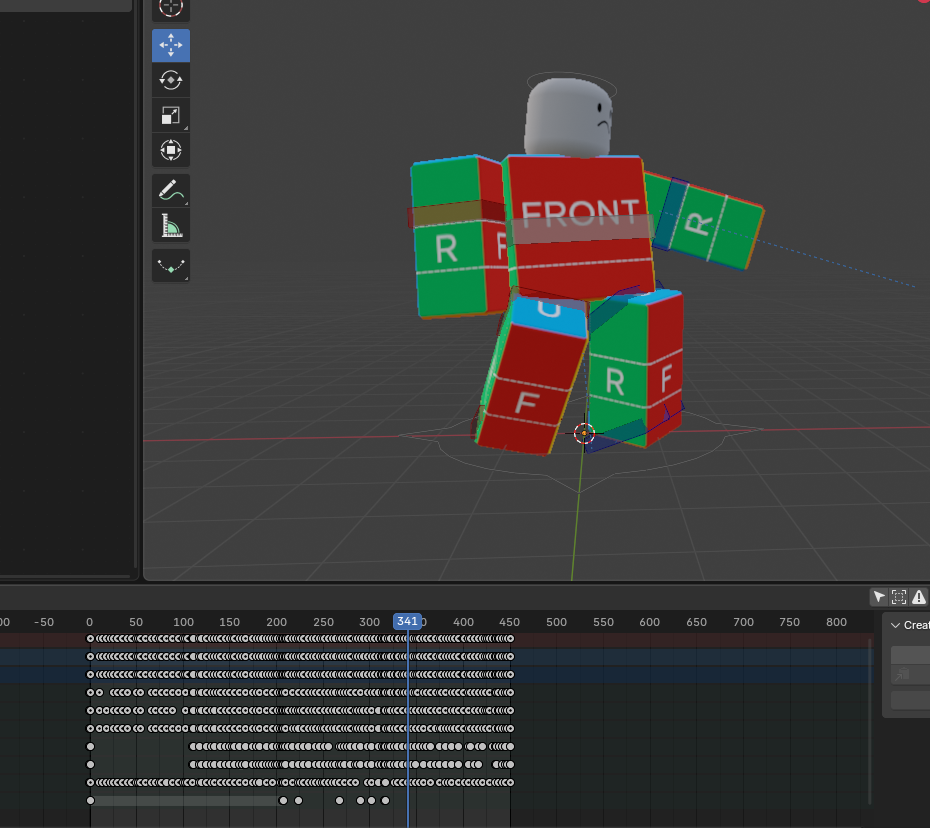Image resolution: width=930 pixels, height=828 pixels.
Task: Select the last keyframe in the bottom channel row
Action: pyautogui.click(x=386, y=801)
